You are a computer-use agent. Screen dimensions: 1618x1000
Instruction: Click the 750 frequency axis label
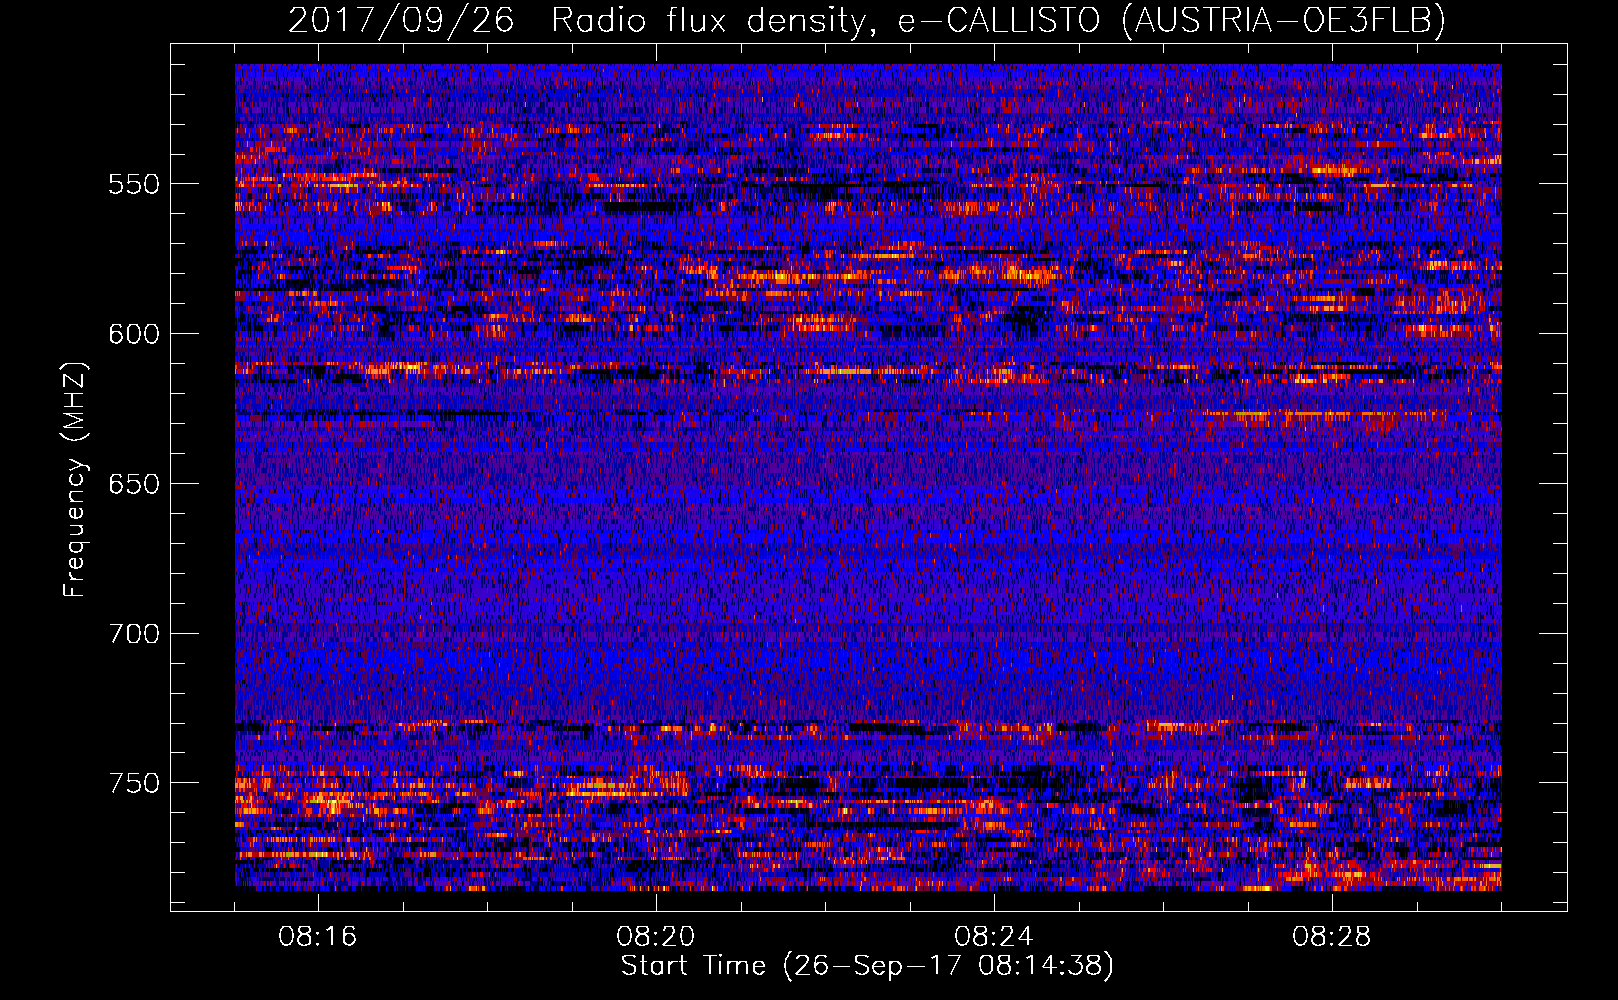[x=134, y=783]
